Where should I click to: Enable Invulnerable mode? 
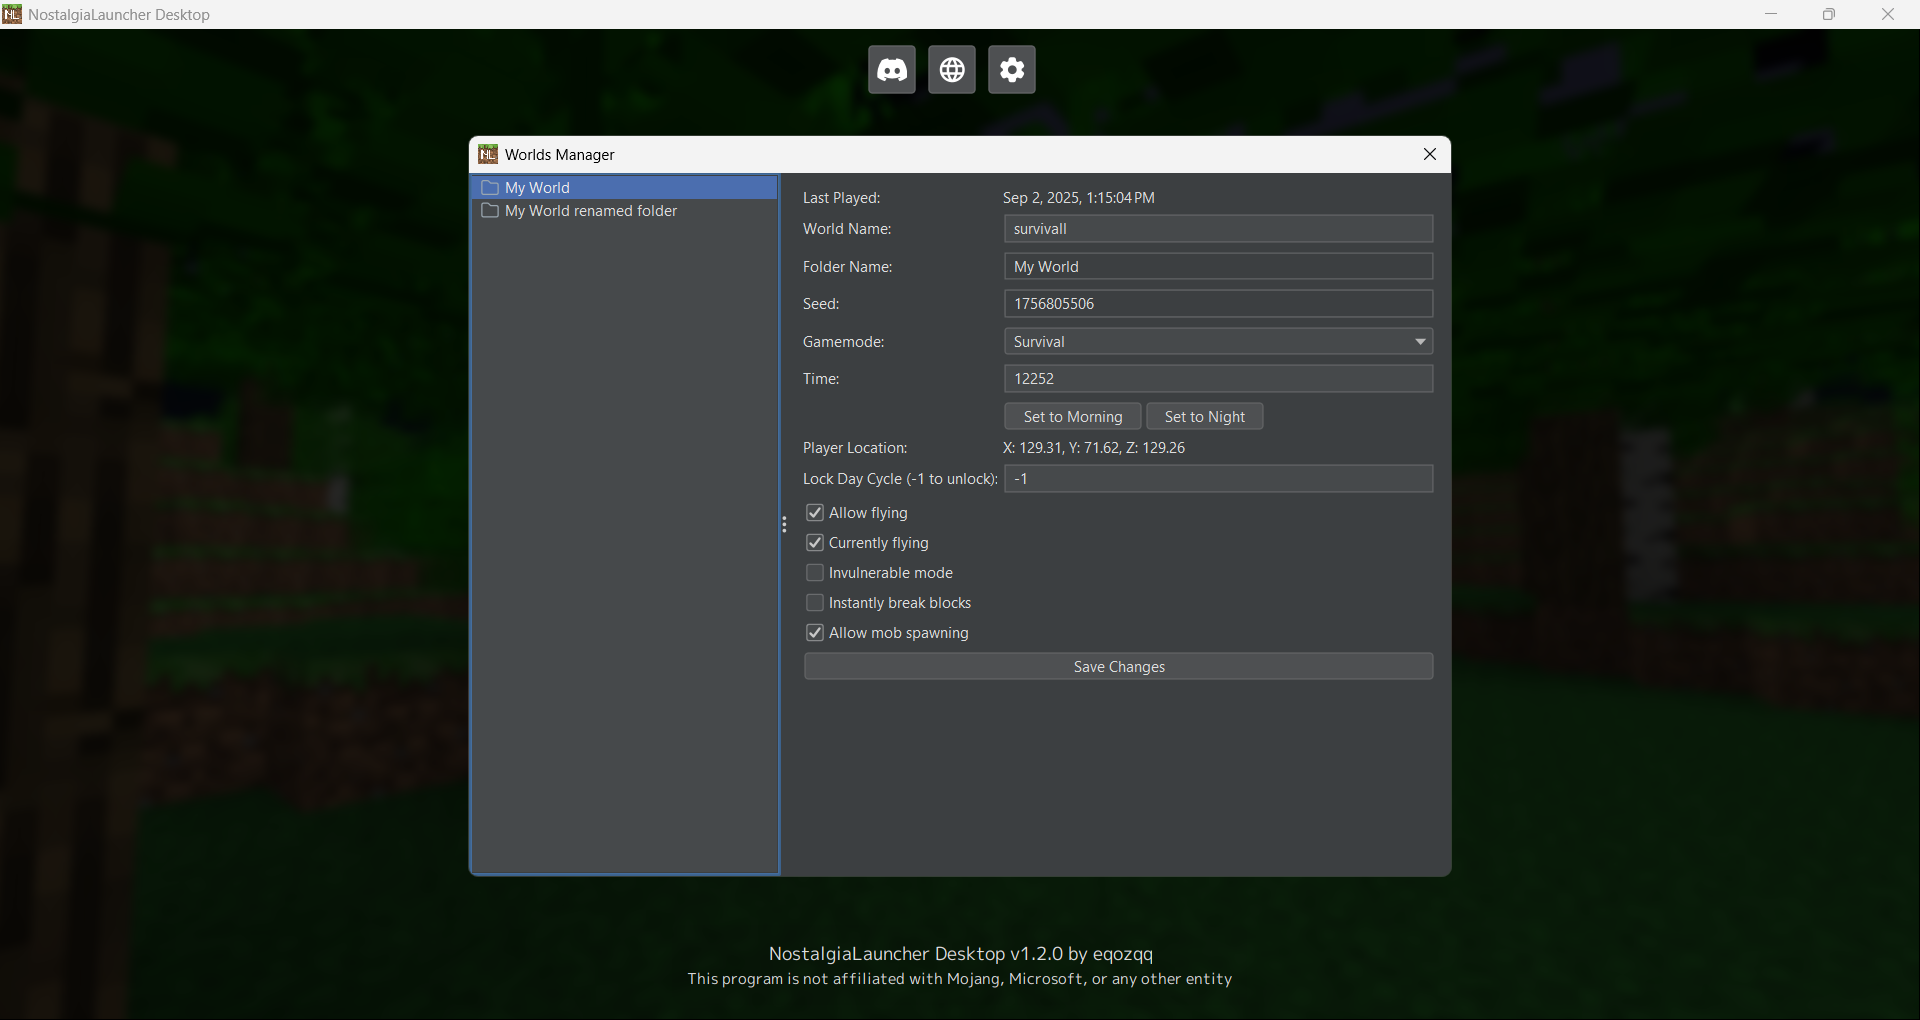pos(815,573)
